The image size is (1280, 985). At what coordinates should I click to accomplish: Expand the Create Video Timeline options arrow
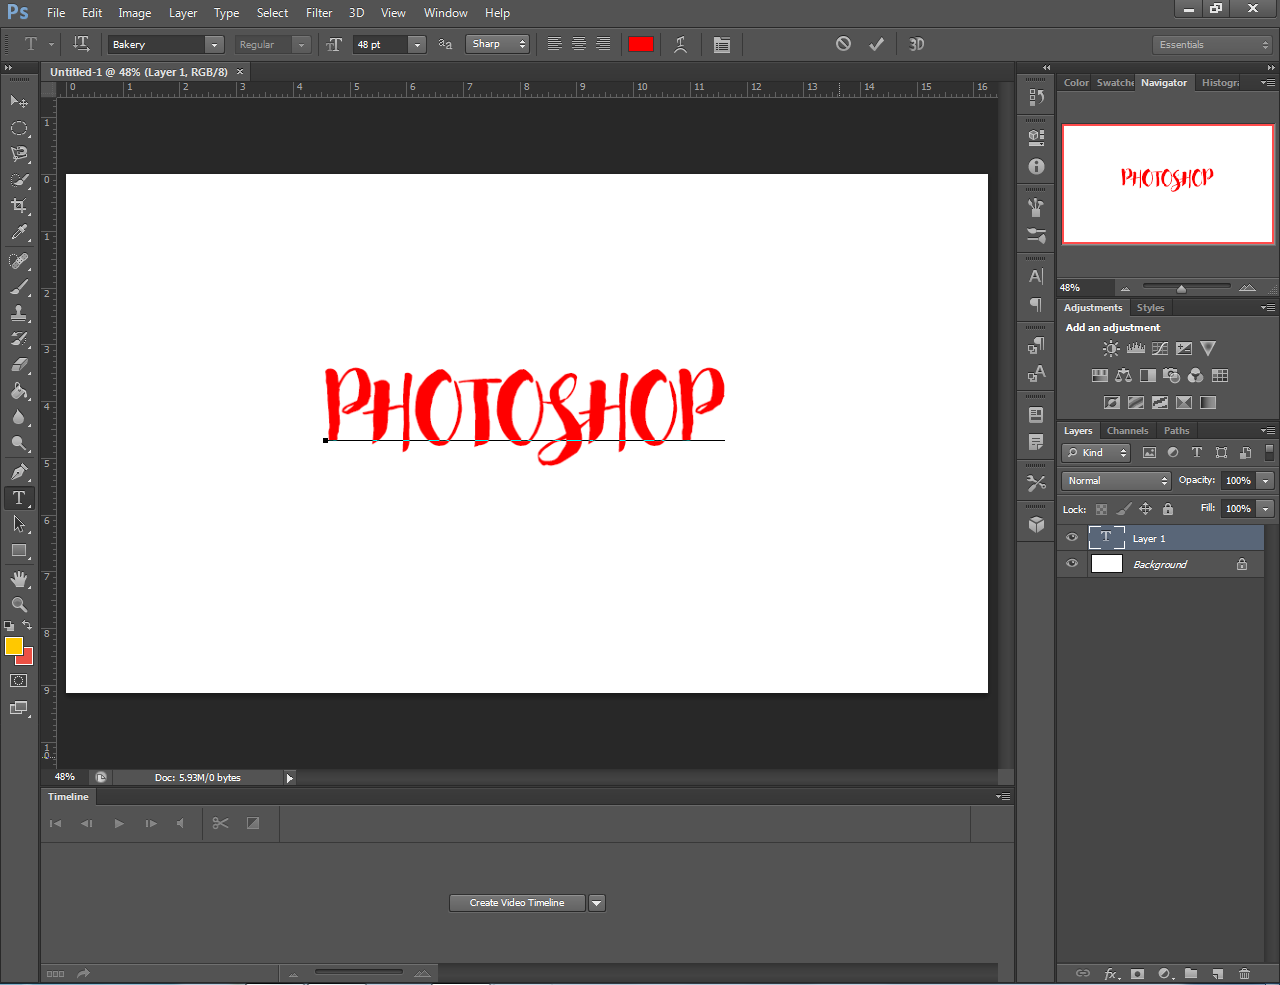(597, 903)
